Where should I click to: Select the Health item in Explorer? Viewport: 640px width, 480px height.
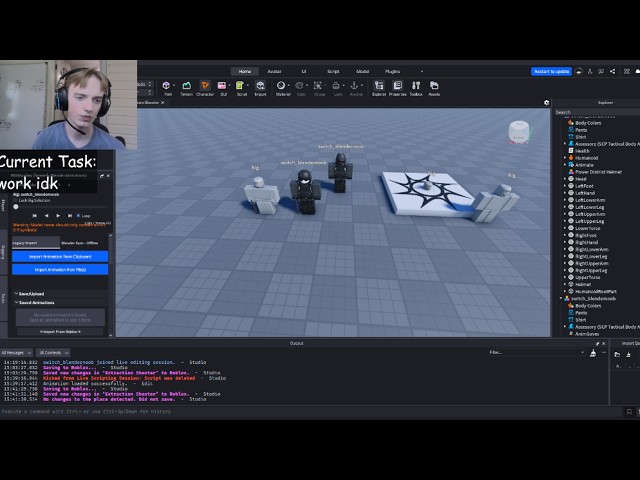(x=582, y=151)
